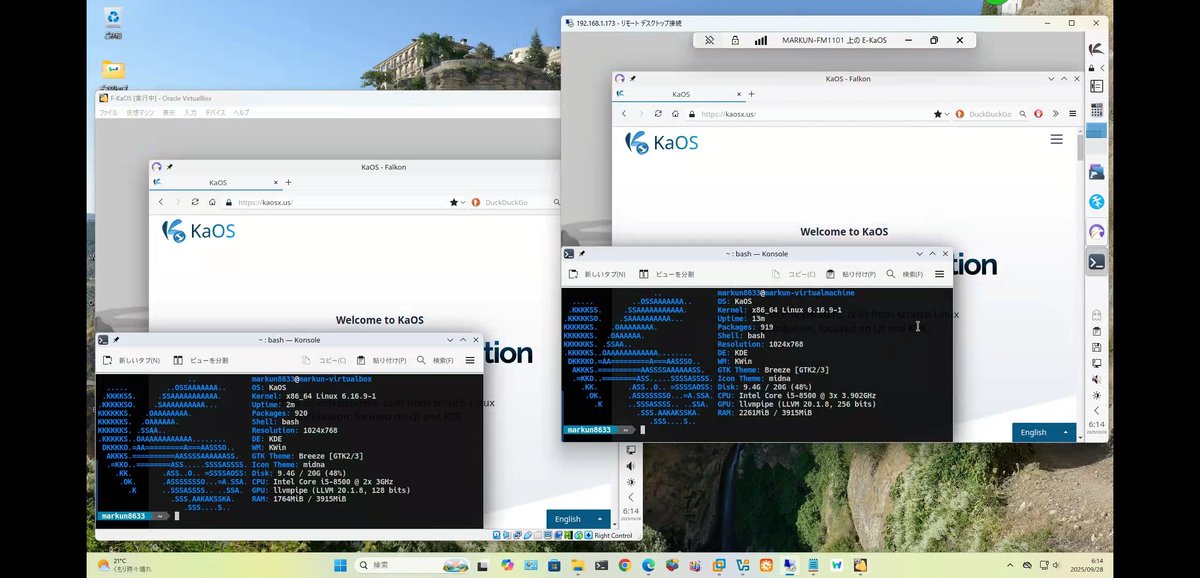Open weather widget on Windows taskbar

tap(125, 565)
